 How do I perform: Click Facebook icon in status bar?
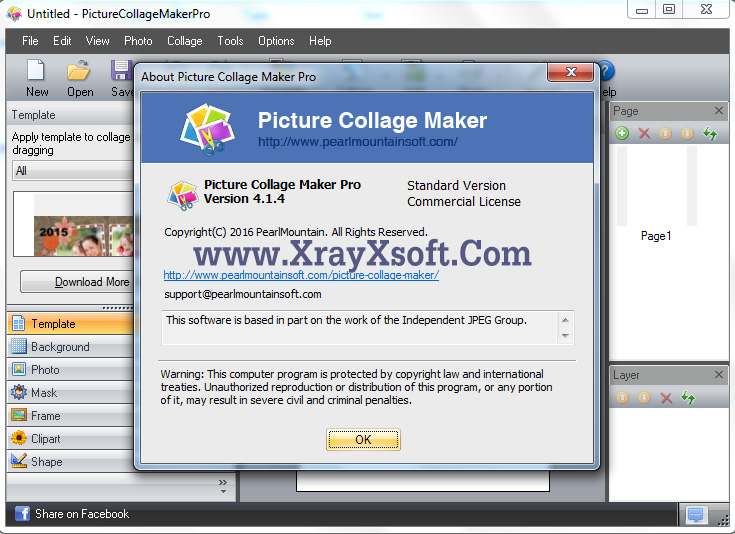tap(22, 513)
